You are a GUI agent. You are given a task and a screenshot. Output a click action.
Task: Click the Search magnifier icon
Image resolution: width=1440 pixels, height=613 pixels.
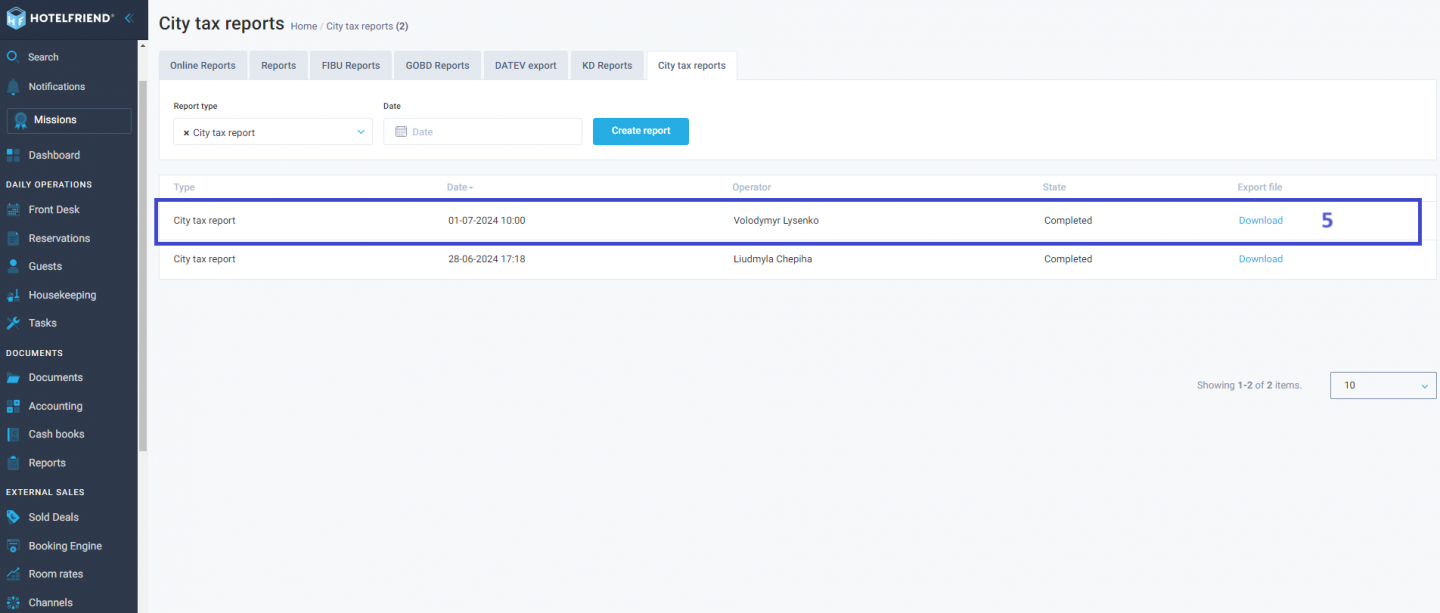click(13, 57)
